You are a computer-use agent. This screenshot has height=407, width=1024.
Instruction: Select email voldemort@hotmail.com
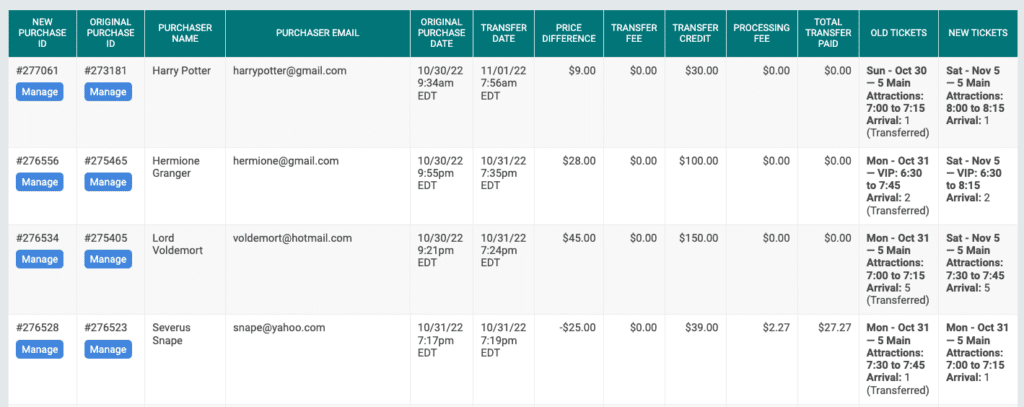pyautogui.click(x=293, y=238)
